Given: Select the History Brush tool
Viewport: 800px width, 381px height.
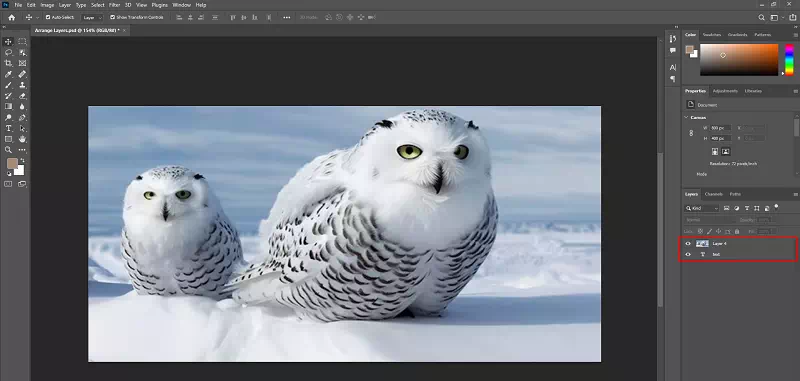Looking at the screenshot, I should (x=8, y=96).
